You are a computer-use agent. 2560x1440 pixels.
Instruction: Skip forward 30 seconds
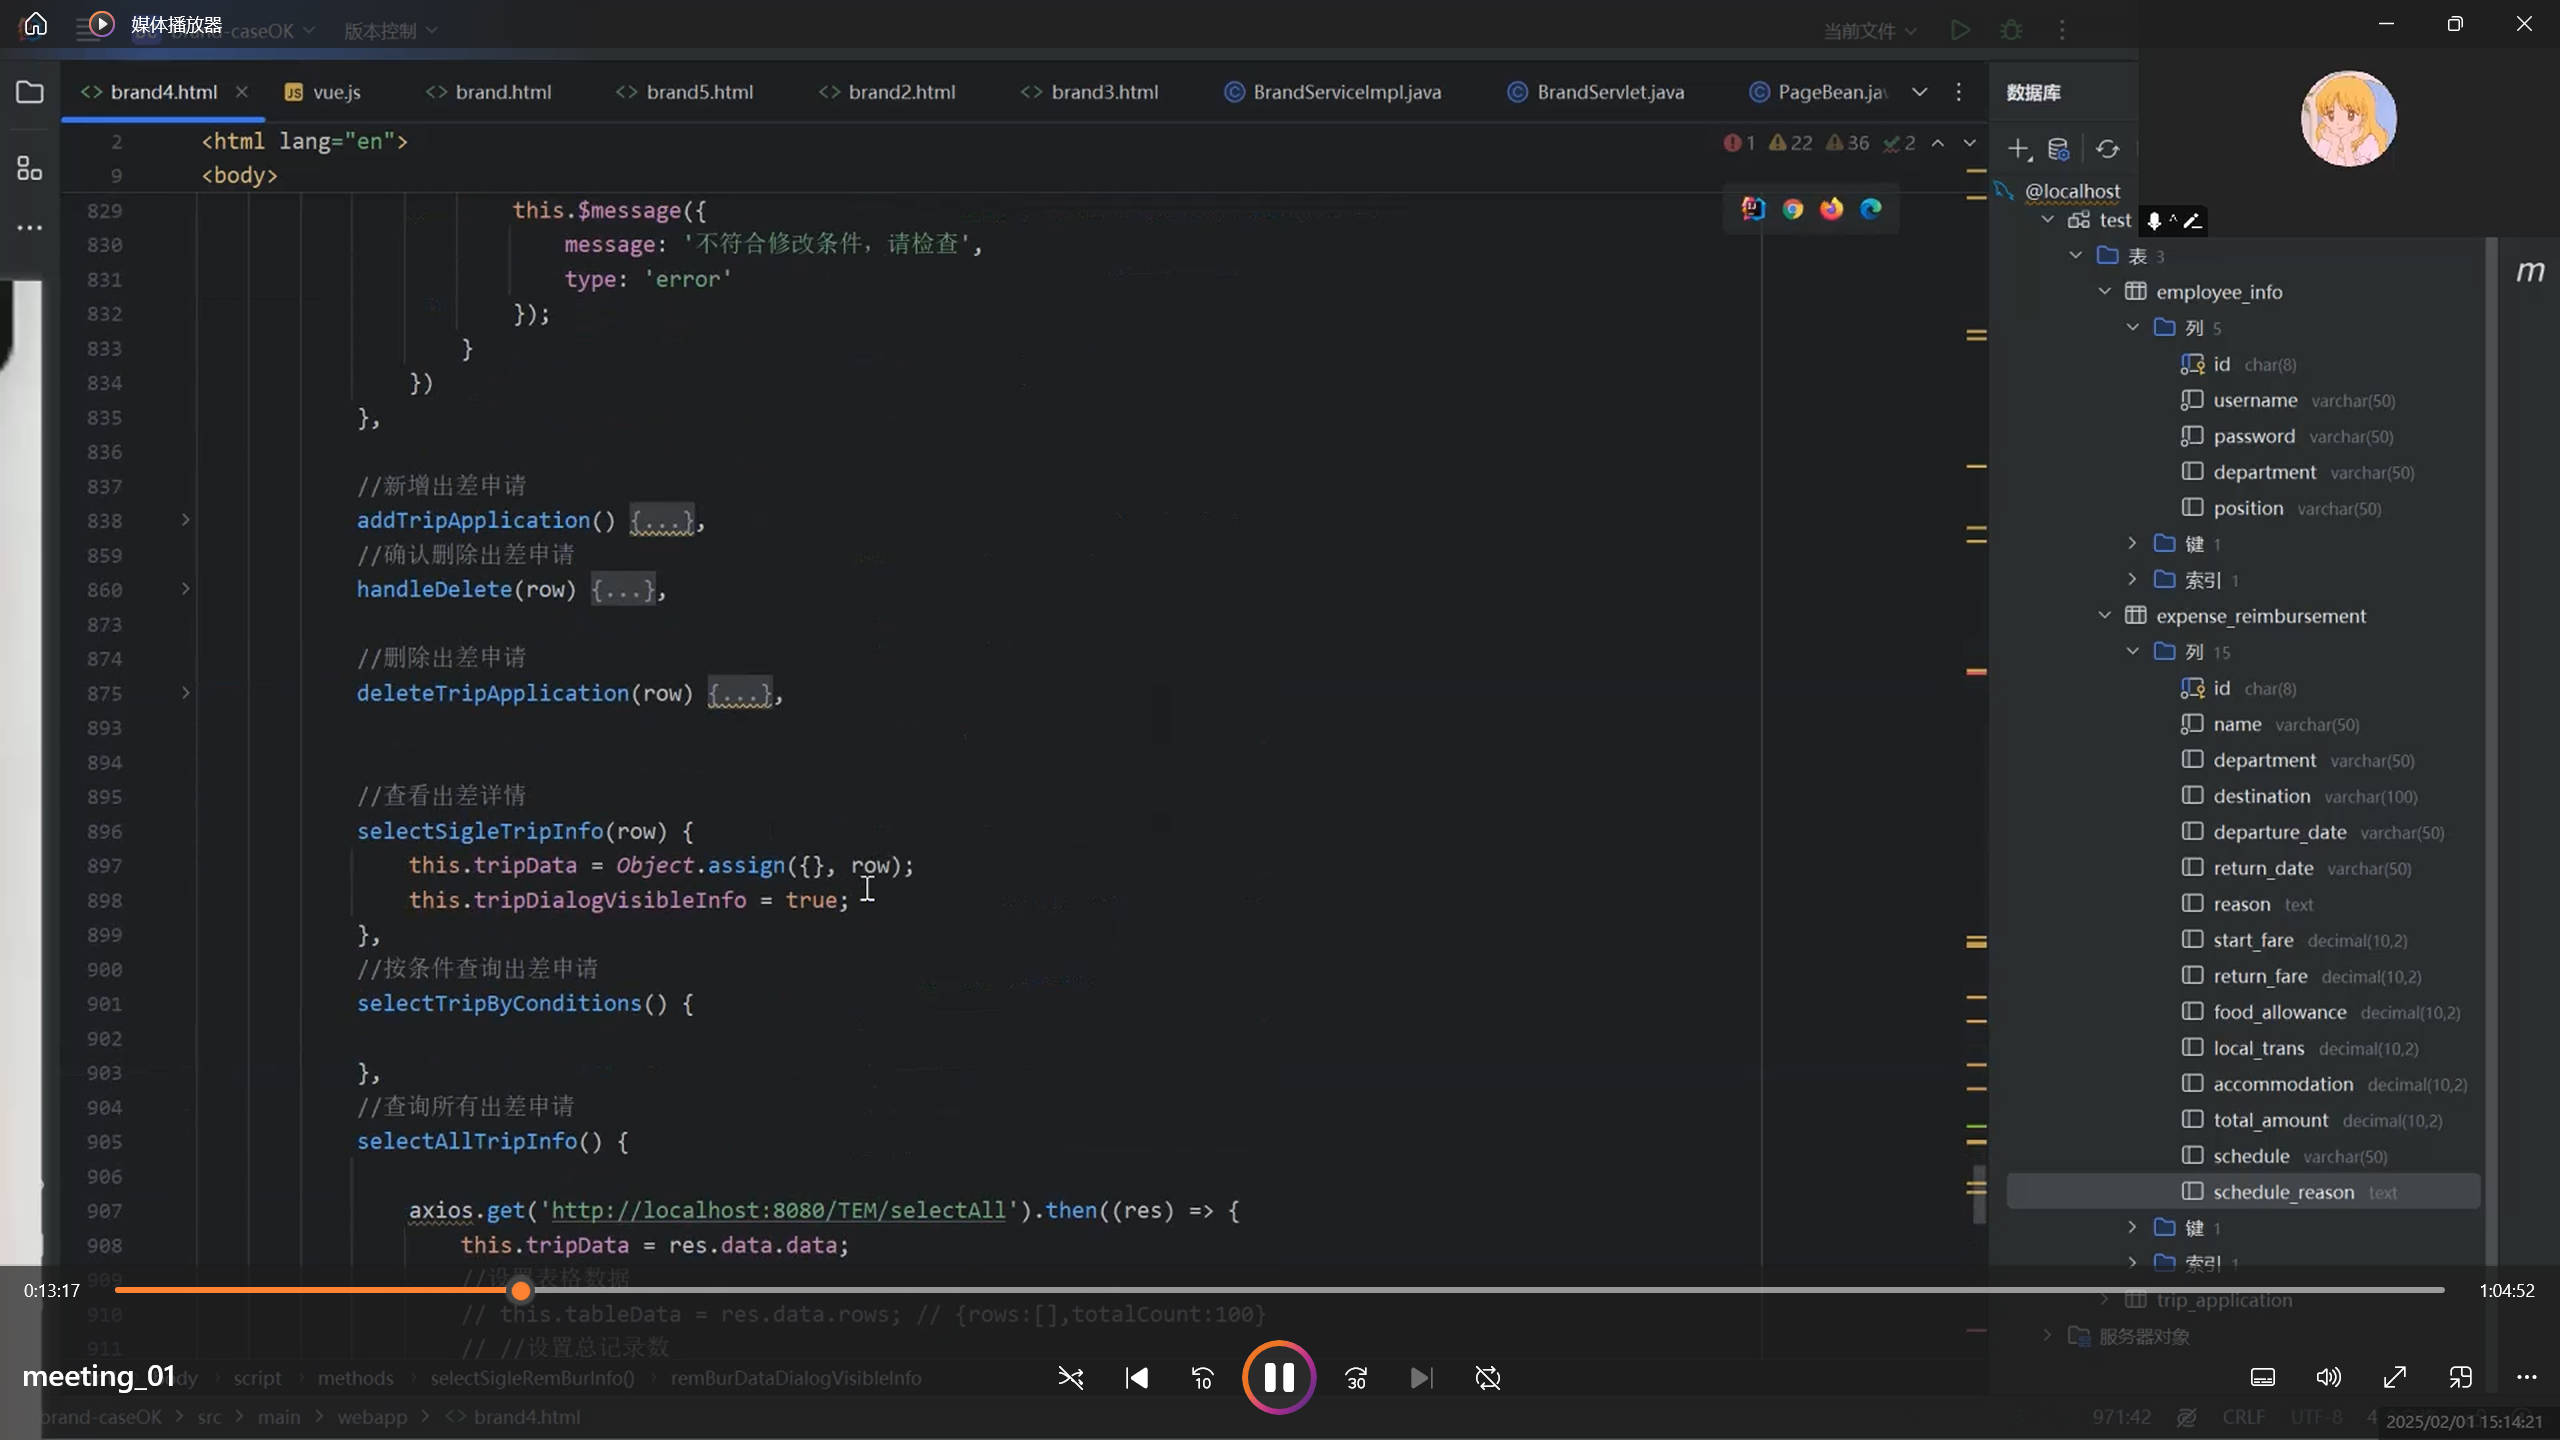(1356, 1378)
